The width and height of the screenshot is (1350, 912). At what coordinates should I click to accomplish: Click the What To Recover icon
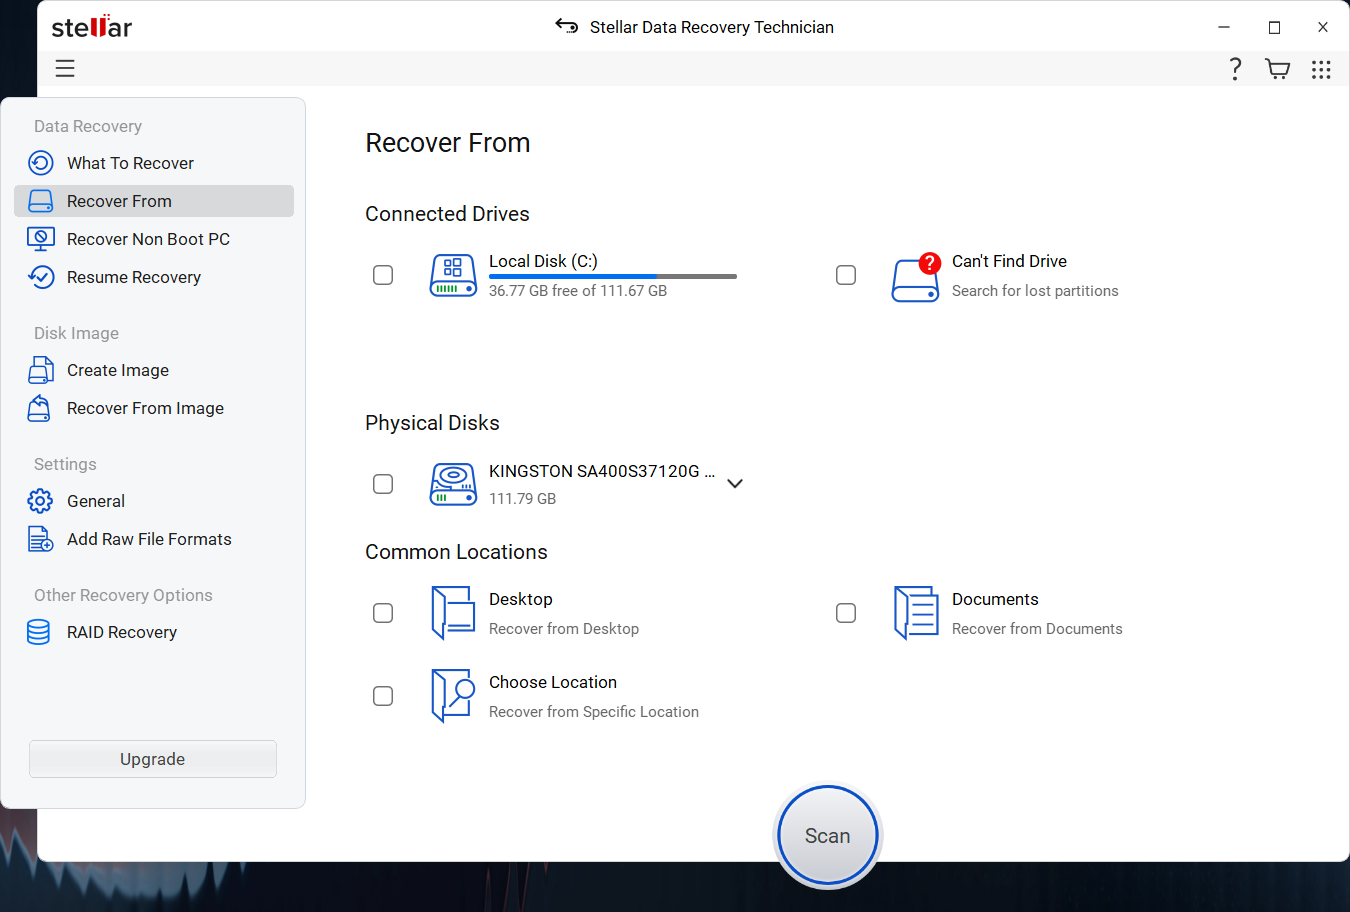click(41, 163)
